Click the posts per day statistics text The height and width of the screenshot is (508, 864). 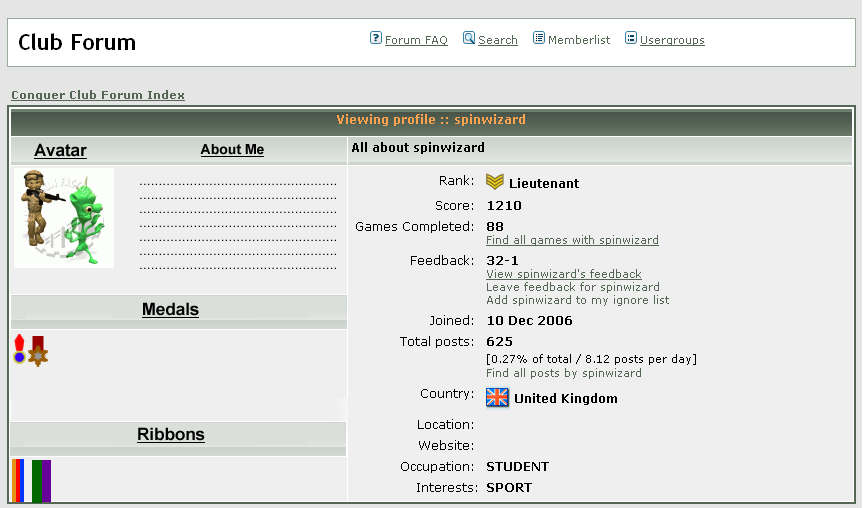click(591, 359)
